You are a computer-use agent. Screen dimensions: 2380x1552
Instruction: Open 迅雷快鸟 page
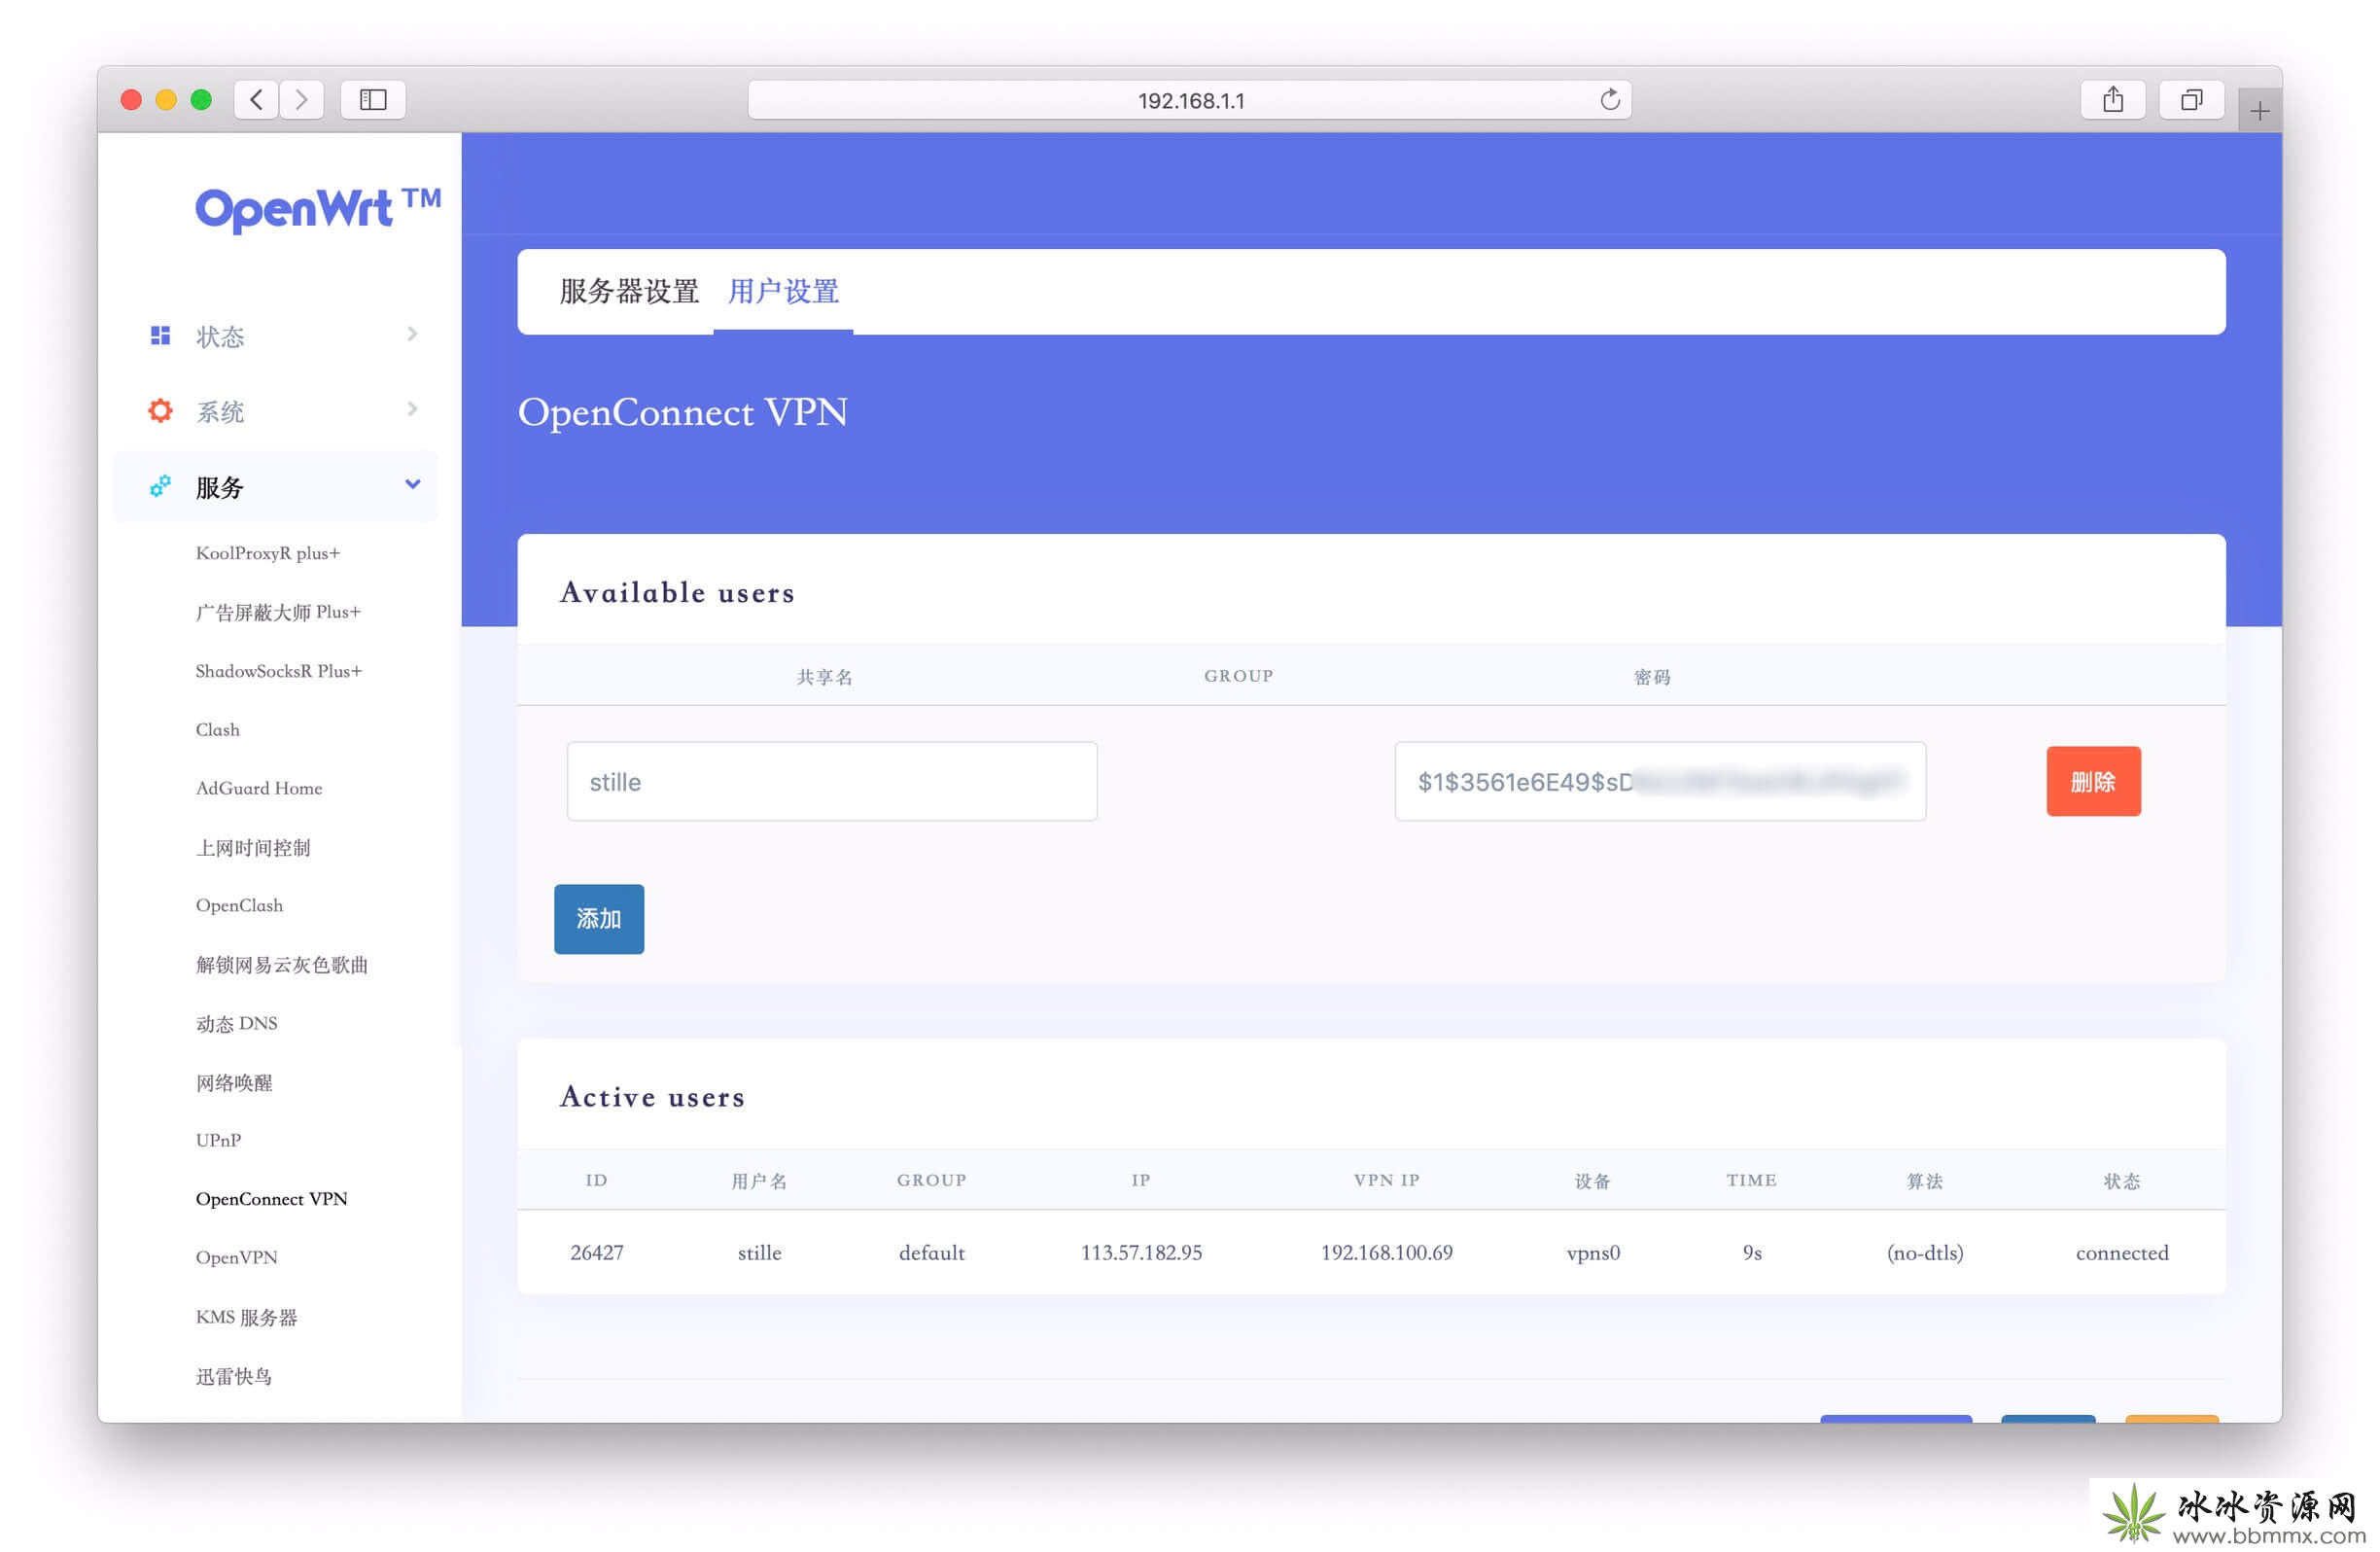(234, 1377)
